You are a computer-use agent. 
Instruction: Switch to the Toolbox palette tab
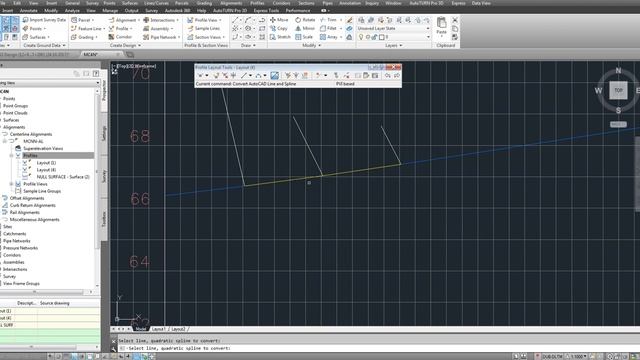click(104, 219)
